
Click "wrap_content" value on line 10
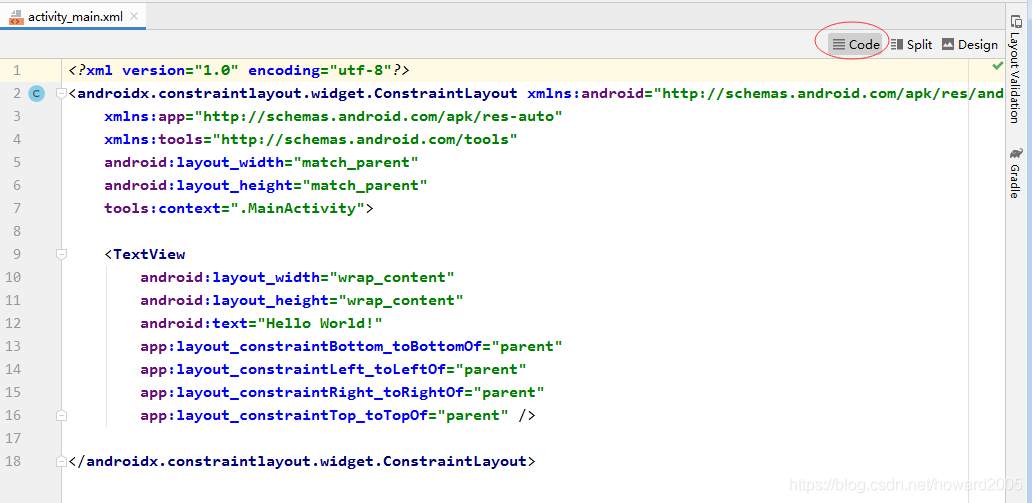393,277
